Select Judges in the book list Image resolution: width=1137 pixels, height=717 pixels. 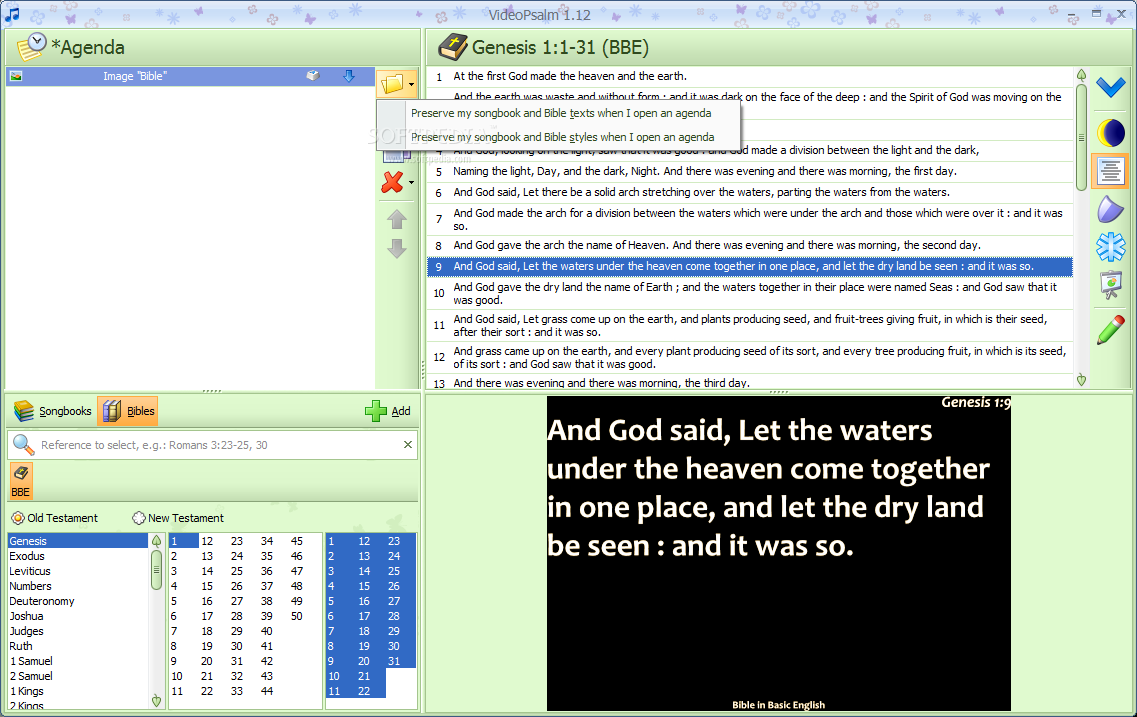pos(78,631)
